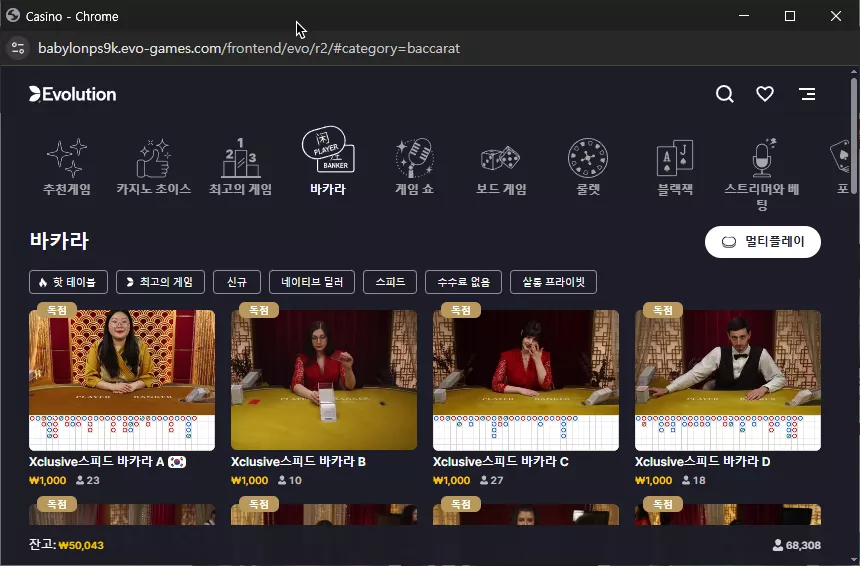The height and width of the screenshot is (566, 860).
Task: Open Xclusive스피드 바카라 B table thumbnail
Action: tap(324, 380)
